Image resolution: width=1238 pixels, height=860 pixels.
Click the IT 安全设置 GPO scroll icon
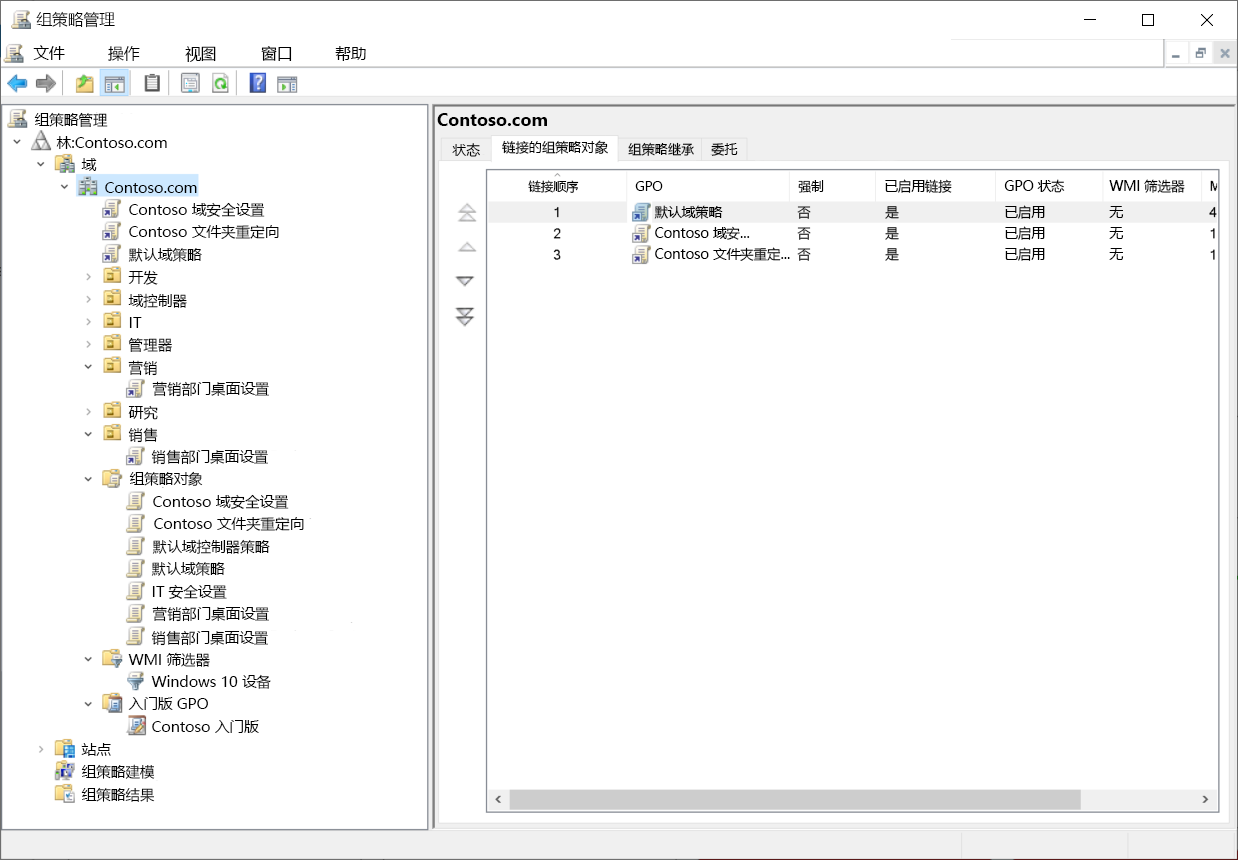[x=136, y=592]
